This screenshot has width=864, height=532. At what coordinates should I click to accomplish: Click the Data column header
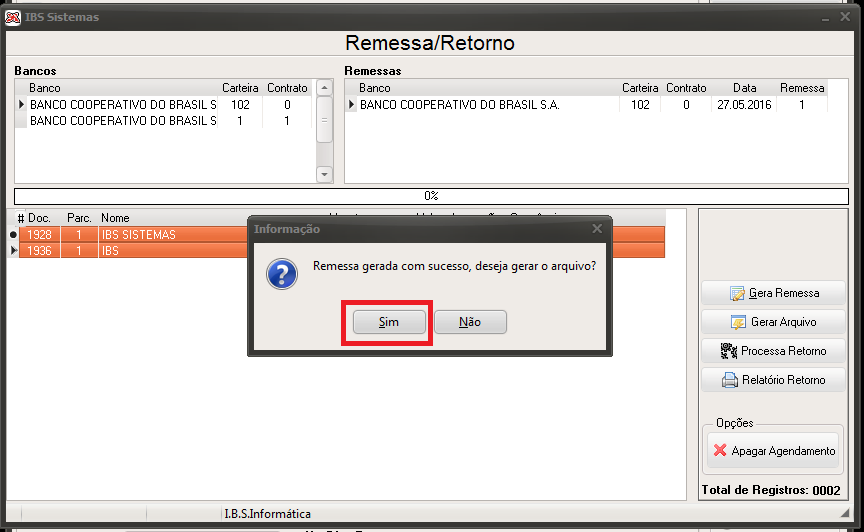click(x=744, y=88)
